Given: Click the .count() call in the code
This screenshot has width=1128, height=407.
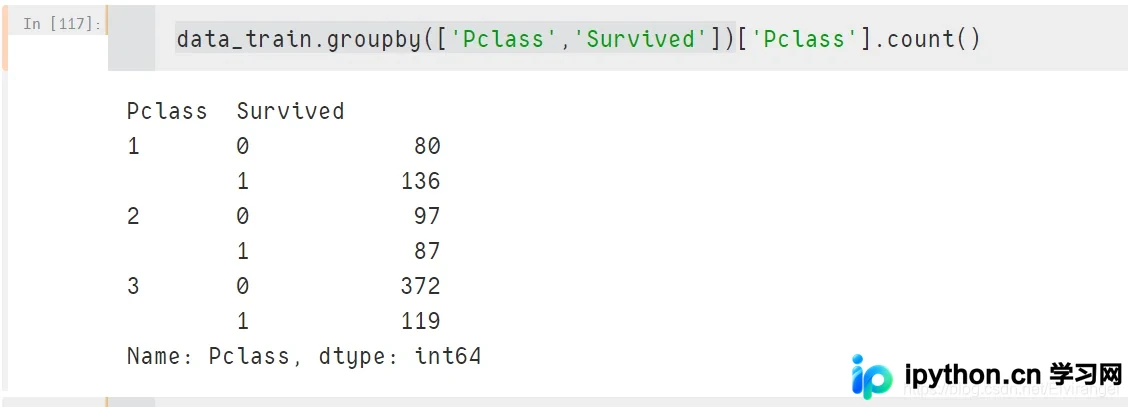Looking at the screenshot, I should coord(933,39).
